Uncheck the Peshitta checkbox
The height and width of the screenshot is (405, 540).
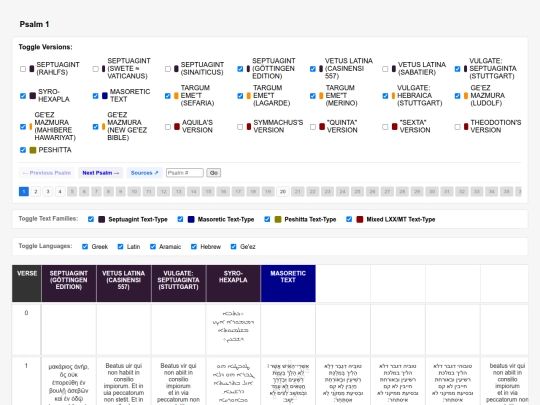click(23, 150)
